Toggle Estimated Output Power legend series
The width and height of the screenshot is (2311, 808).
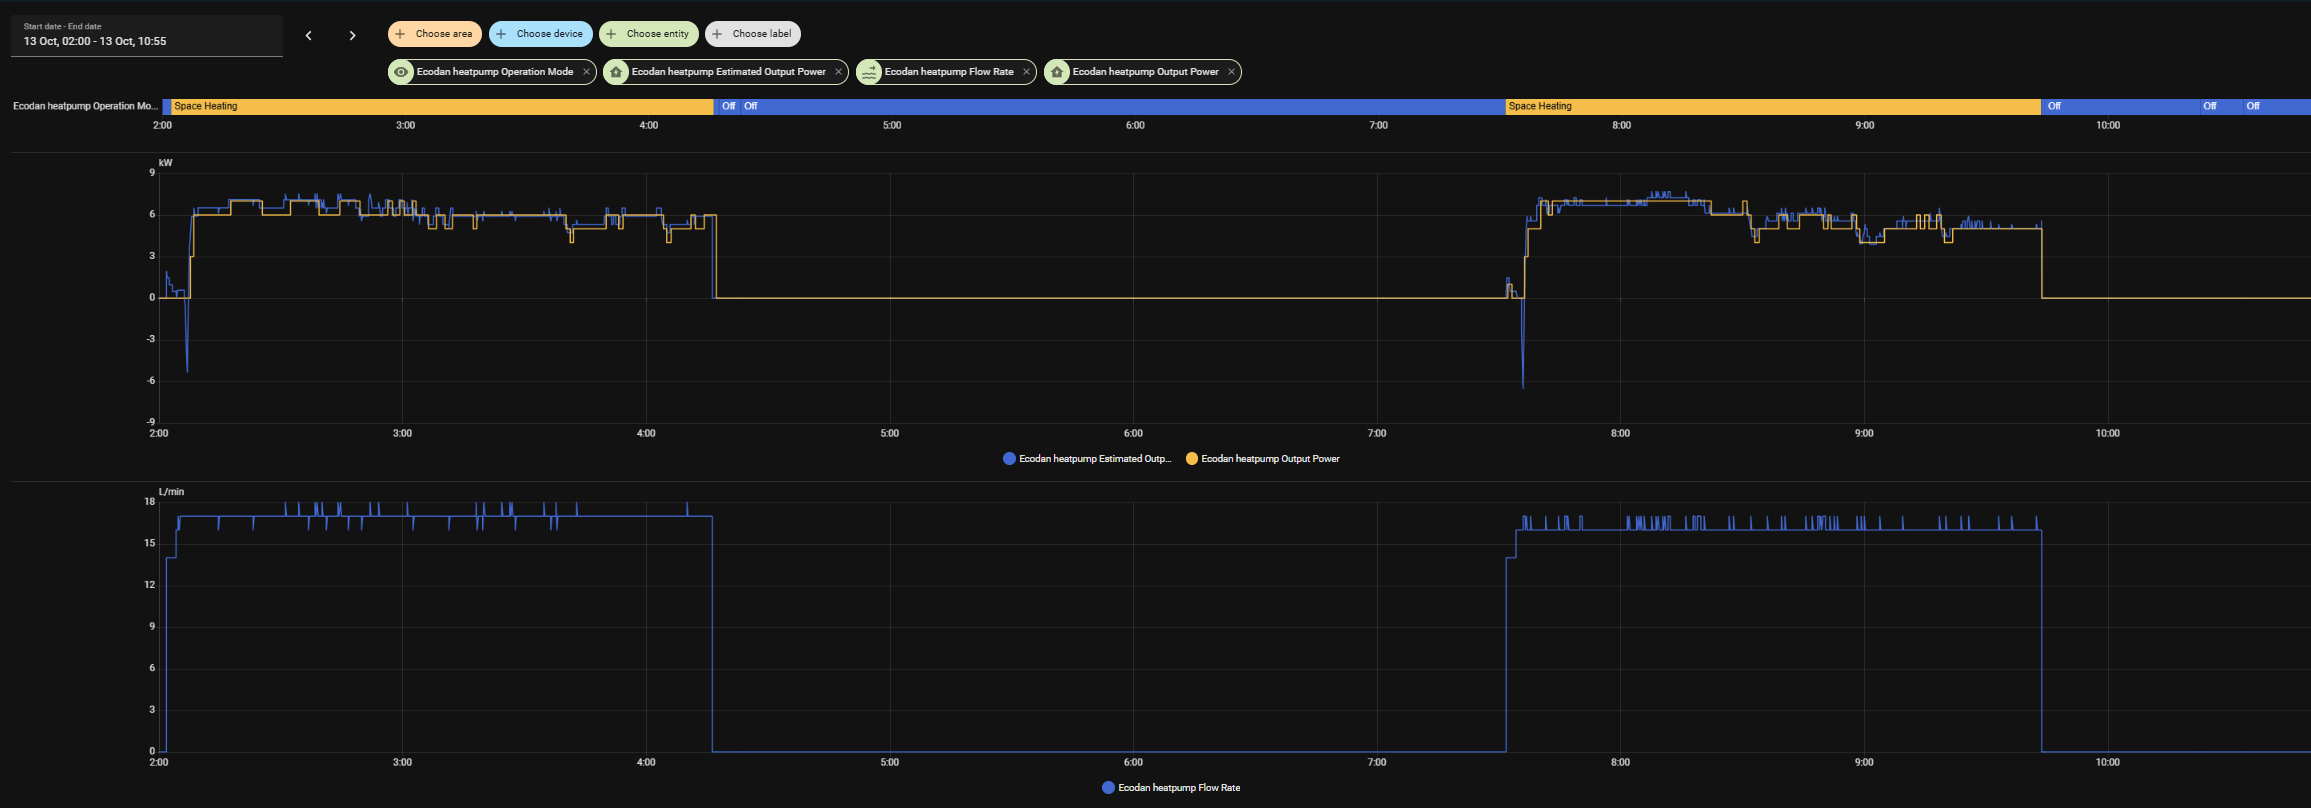tap(1086, 459)
